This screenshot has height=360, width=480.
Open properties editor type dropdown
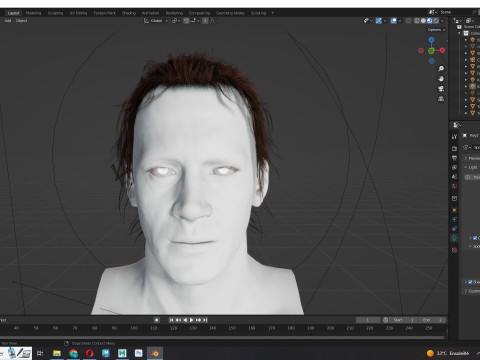click(456, 125)
